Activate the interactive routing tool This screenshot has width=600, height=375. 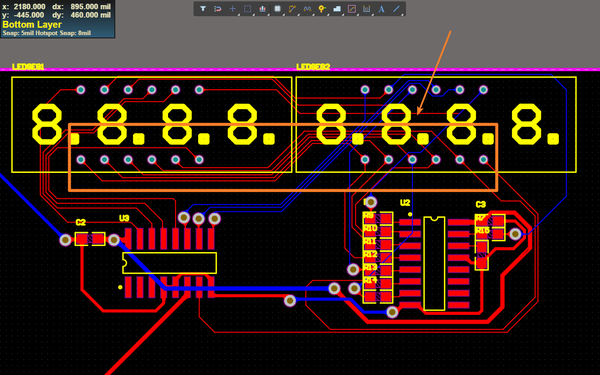(x=292, y=9)
